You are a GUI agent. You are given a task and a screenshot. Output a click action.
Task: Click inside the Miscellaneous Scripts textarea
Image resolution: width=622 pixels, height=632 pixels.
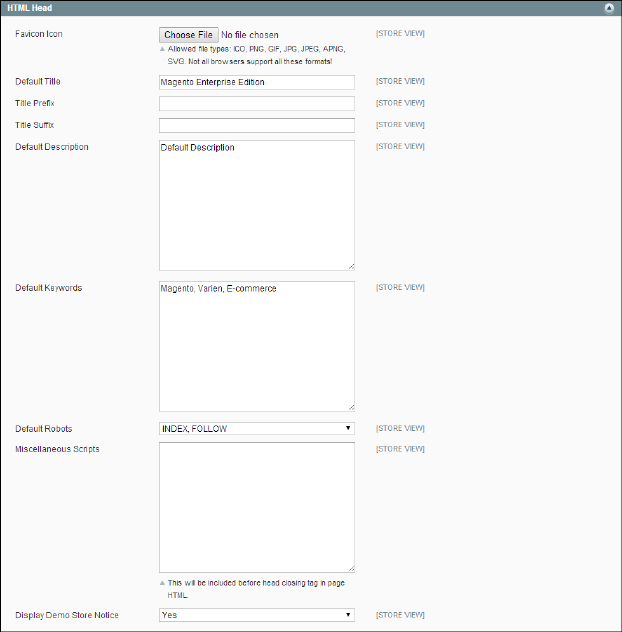256,507
